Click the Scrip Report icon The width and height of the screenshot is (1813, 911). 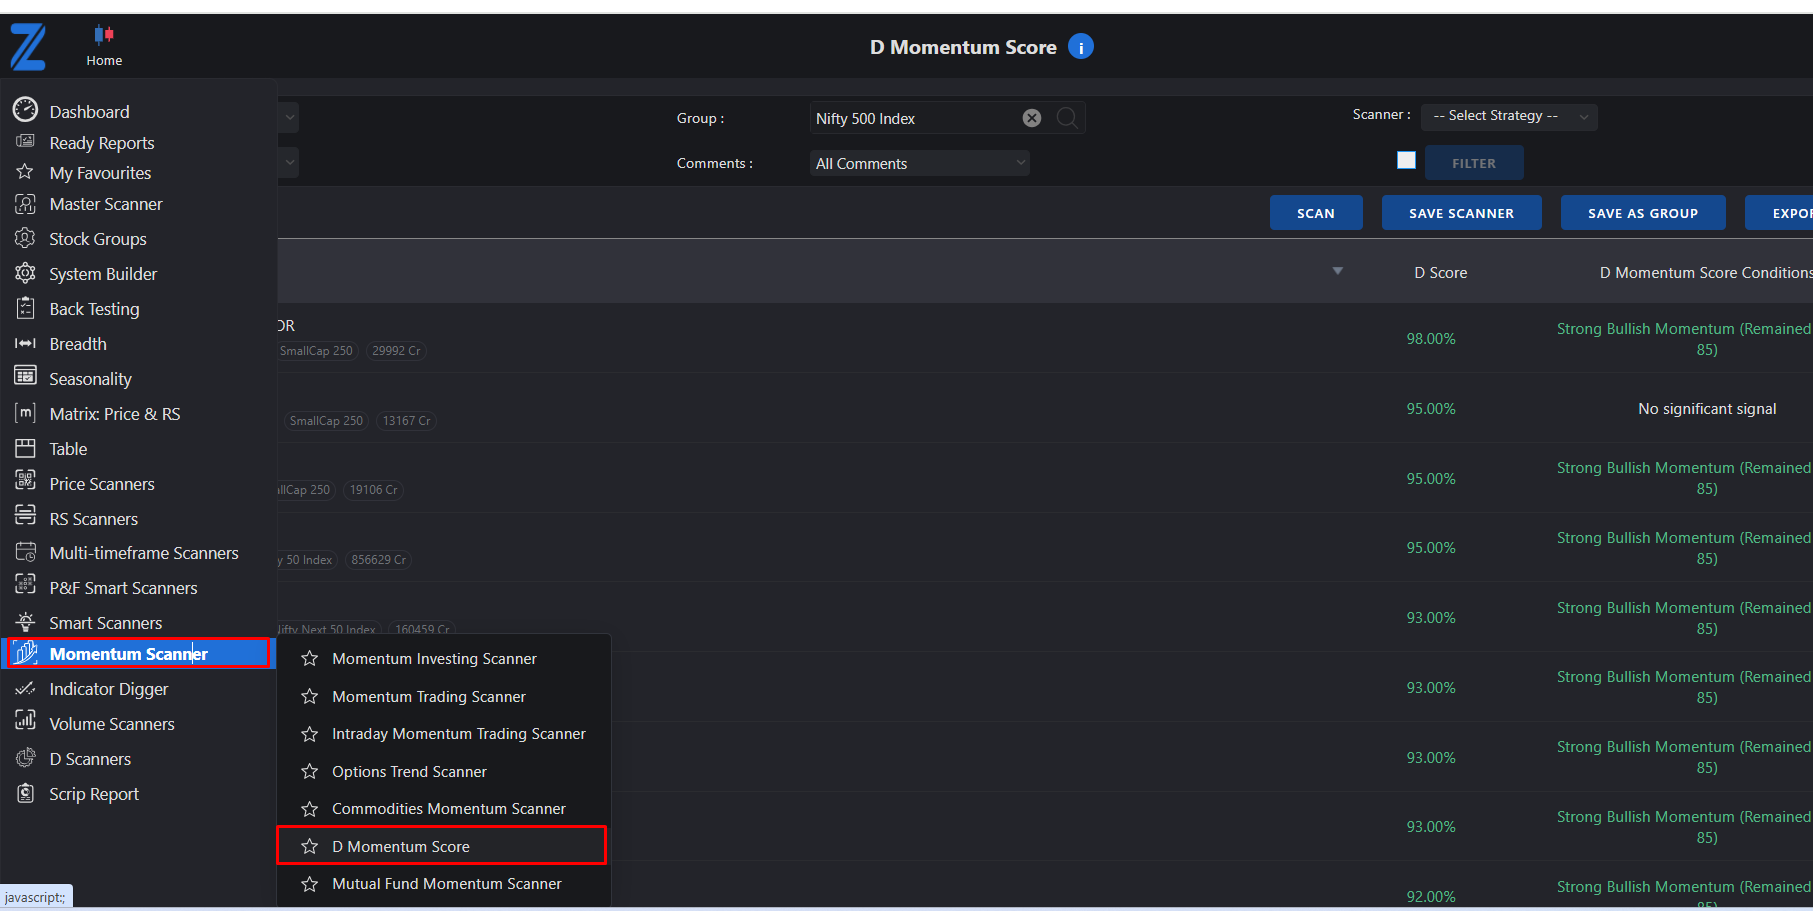click(25, 793)
